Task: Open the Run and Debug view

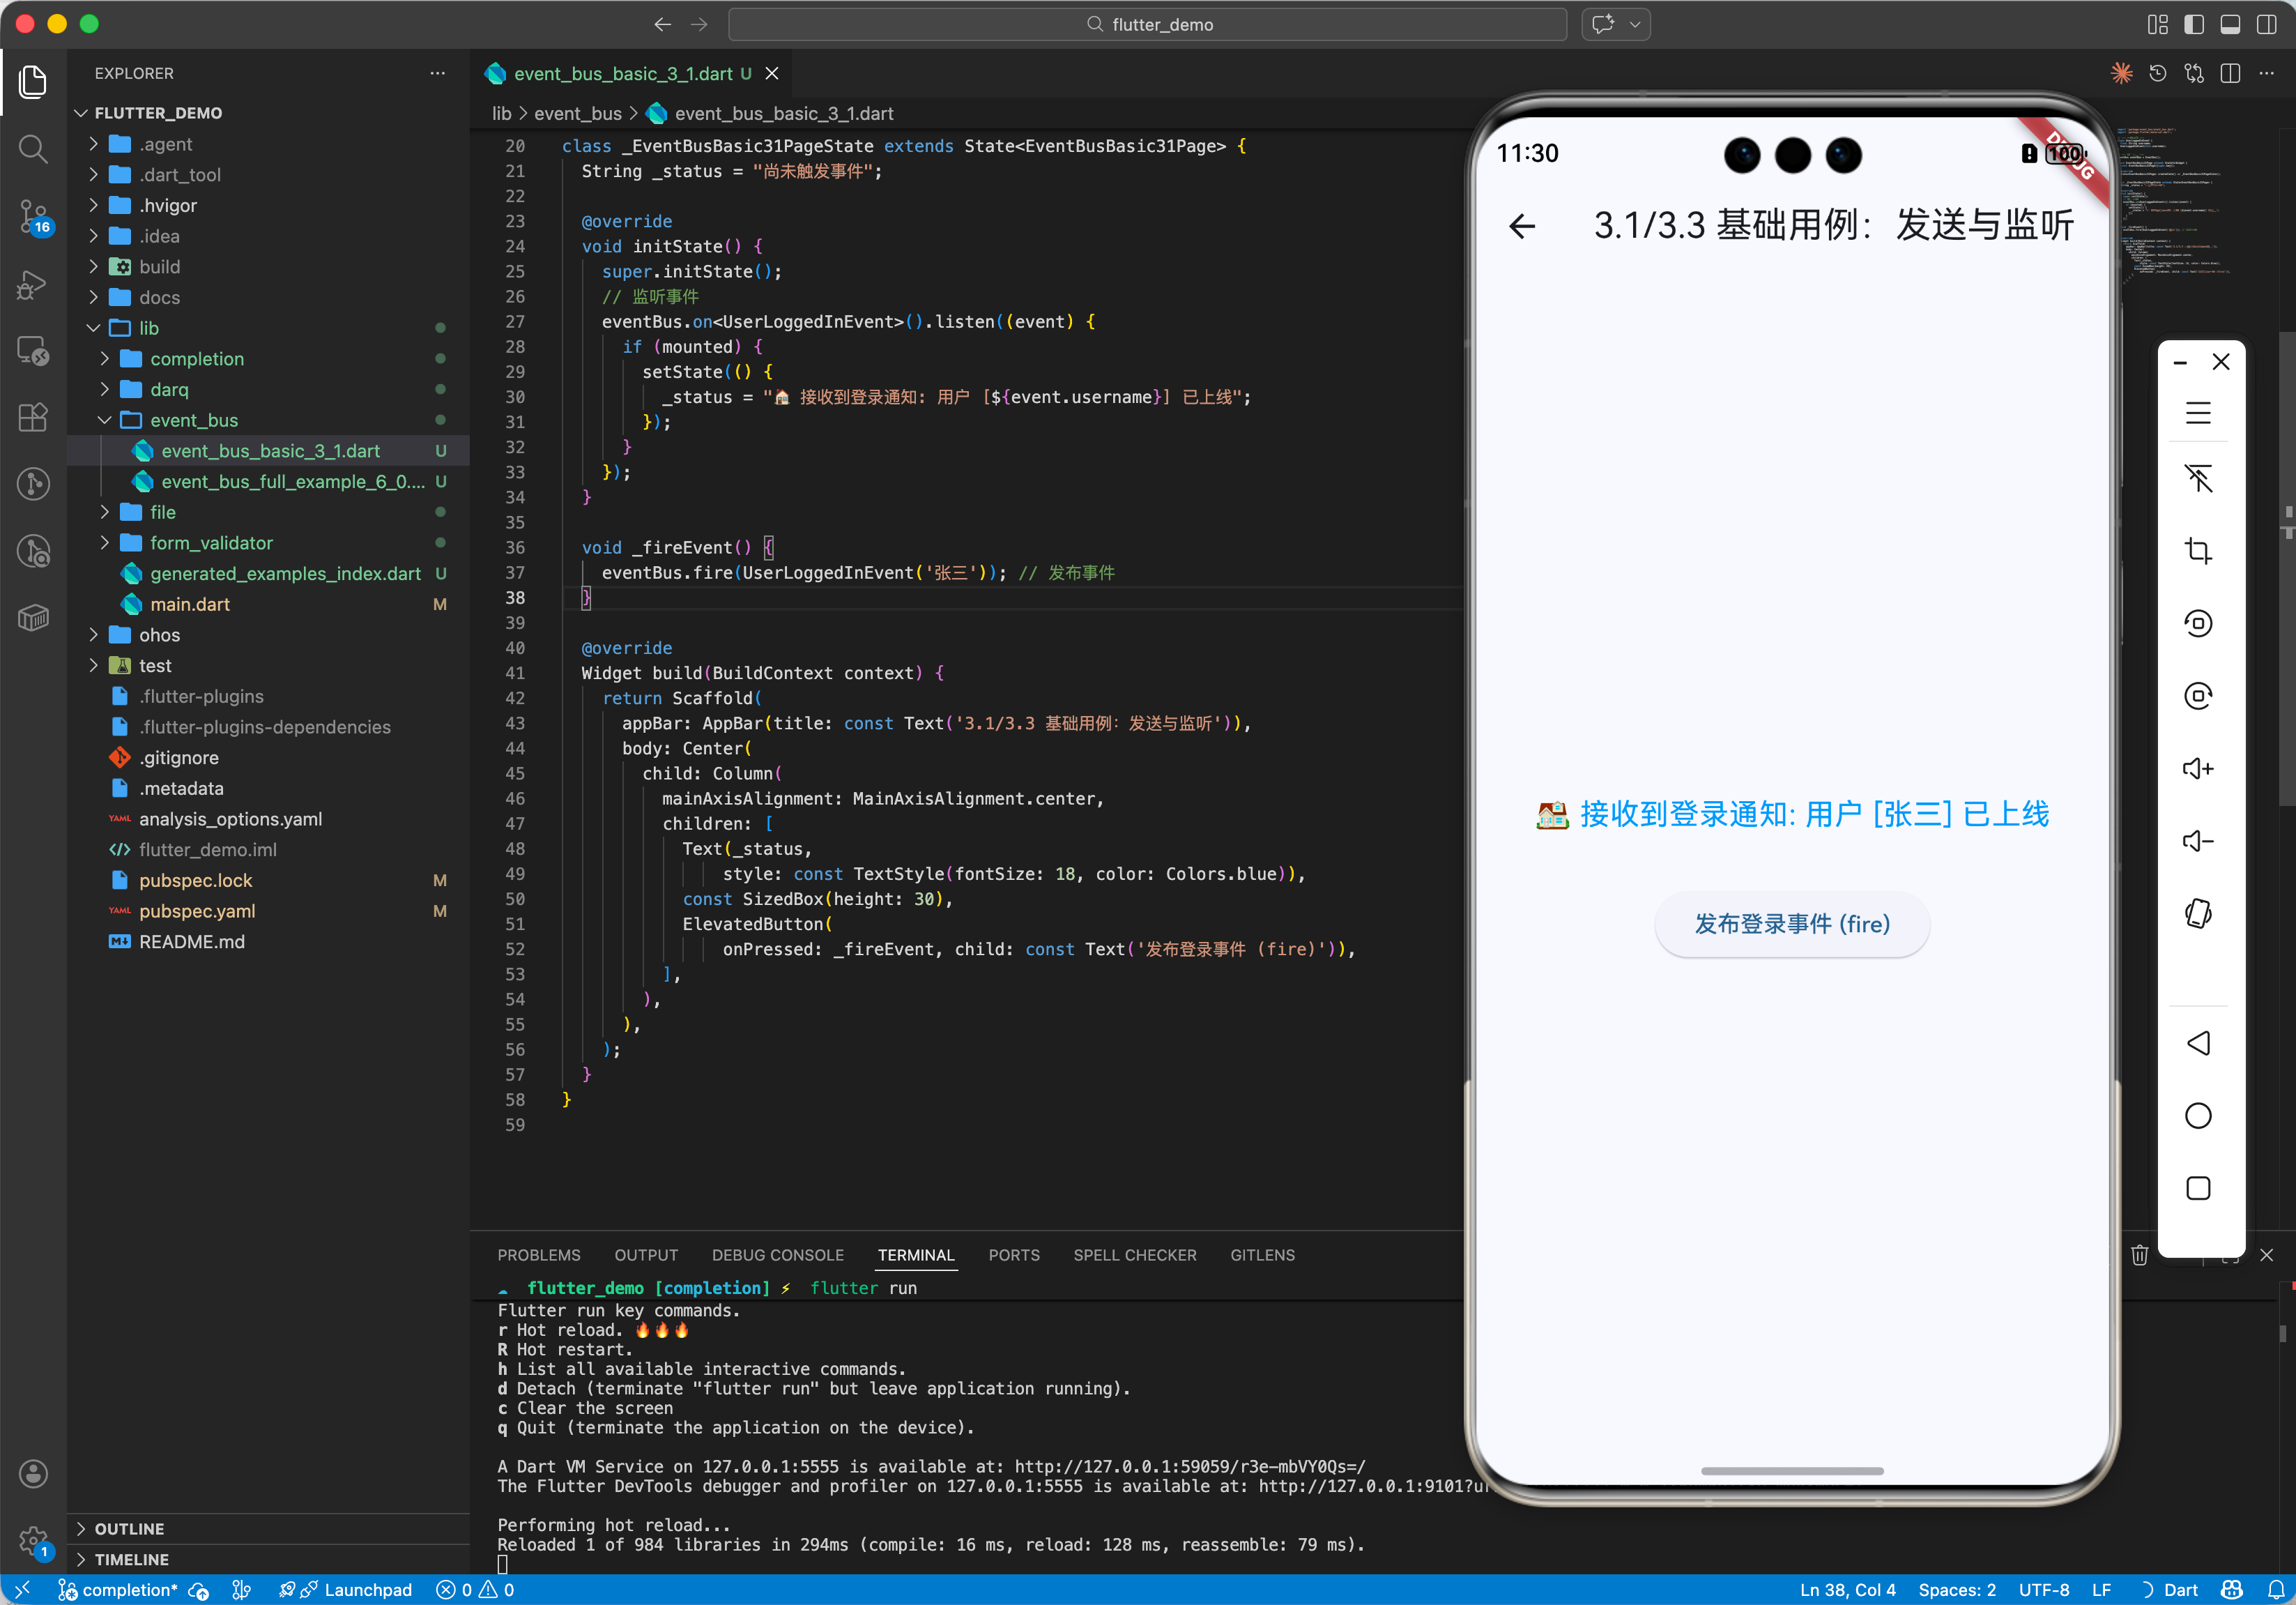Action: point(33,285)
